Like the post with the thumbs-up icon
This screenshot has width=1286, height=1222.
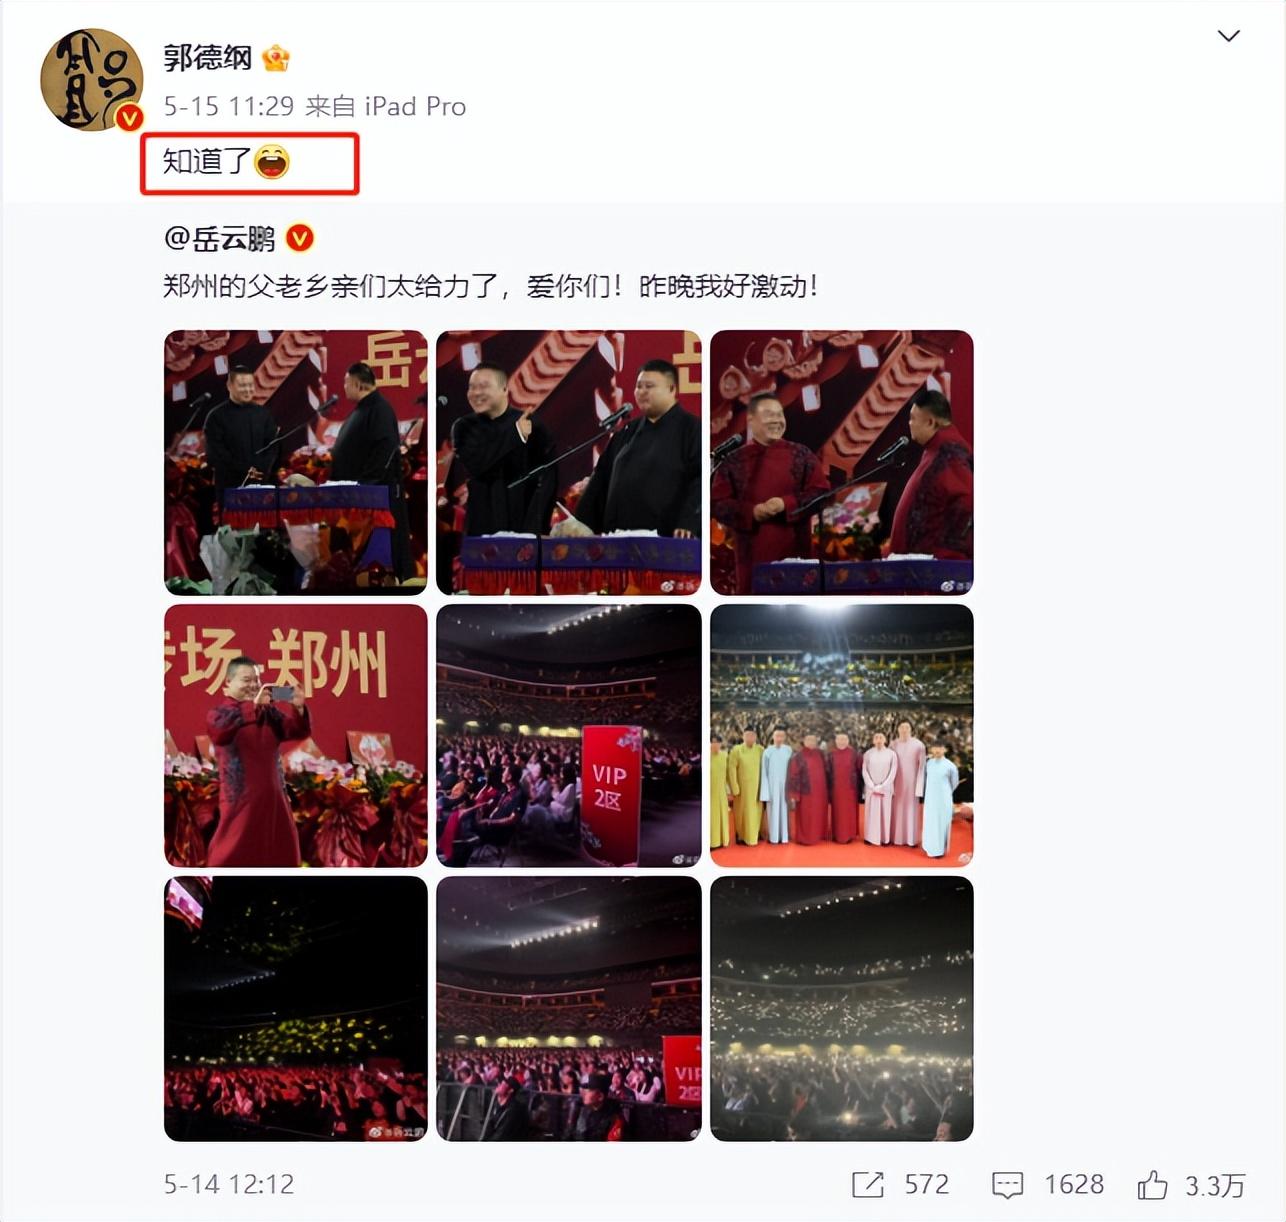coord(1152,1185)
